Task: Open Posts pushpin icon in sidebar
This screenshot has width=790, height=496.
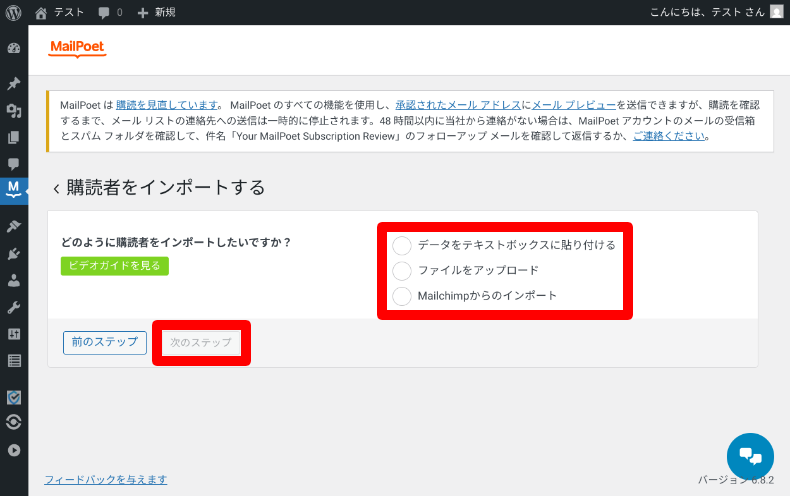Action: (14, 83)
